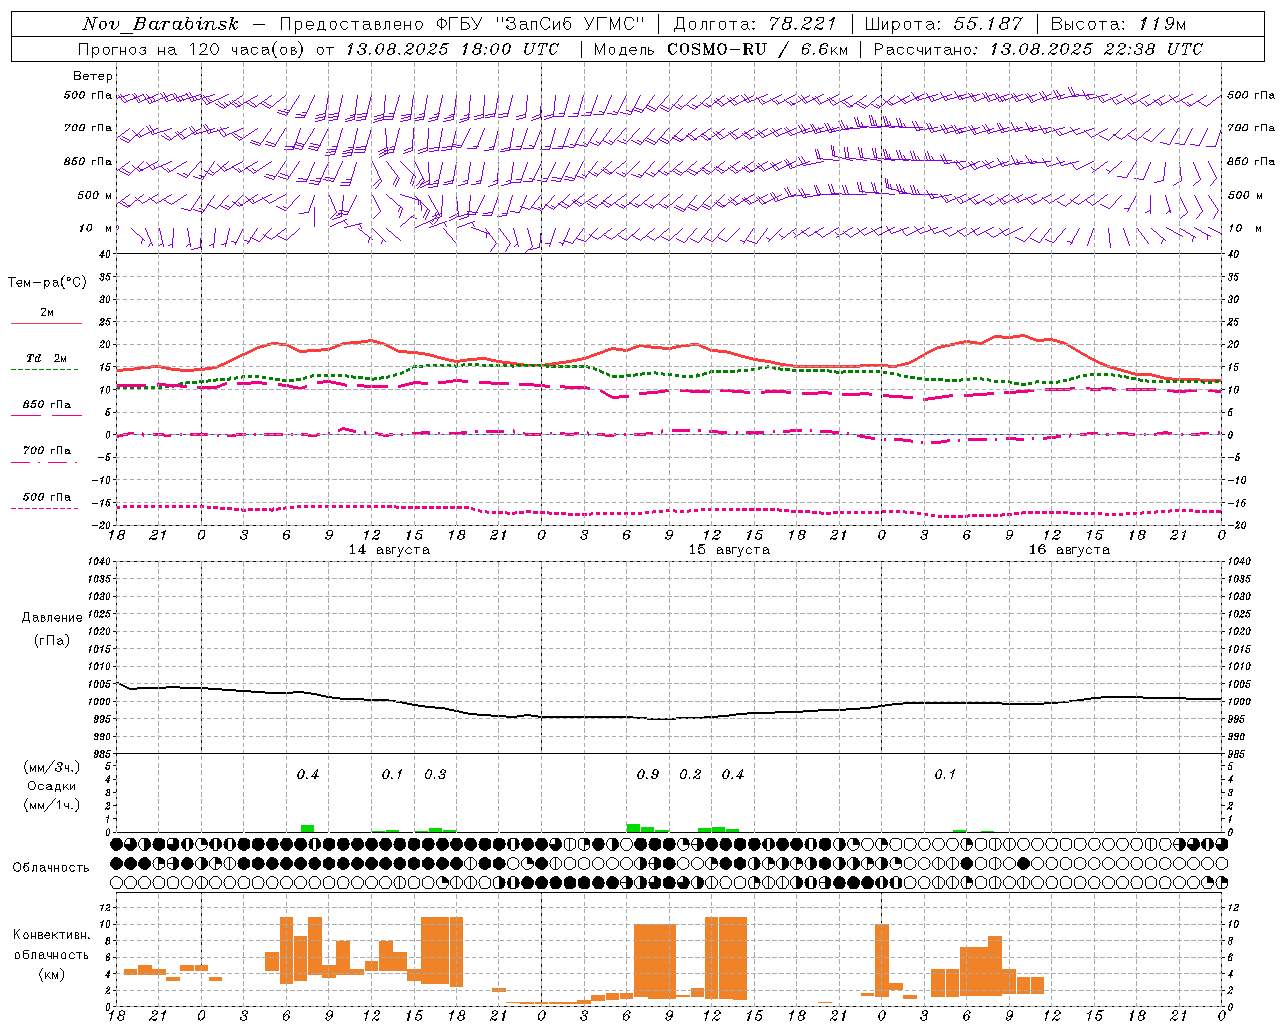
Task: Click the 700 гПа temperature legend entry
Action: [x=47, y=451]
